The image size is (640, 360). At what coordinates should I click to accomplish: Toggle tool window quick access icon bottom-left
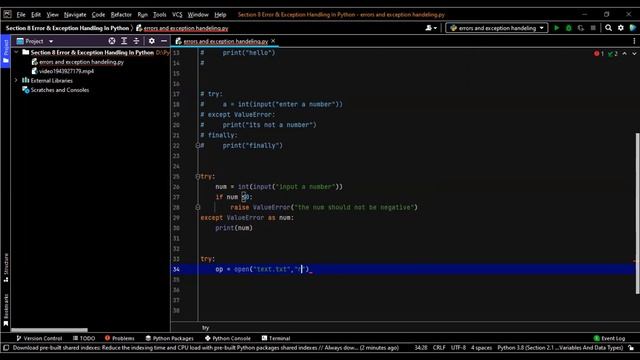[5, 348]
